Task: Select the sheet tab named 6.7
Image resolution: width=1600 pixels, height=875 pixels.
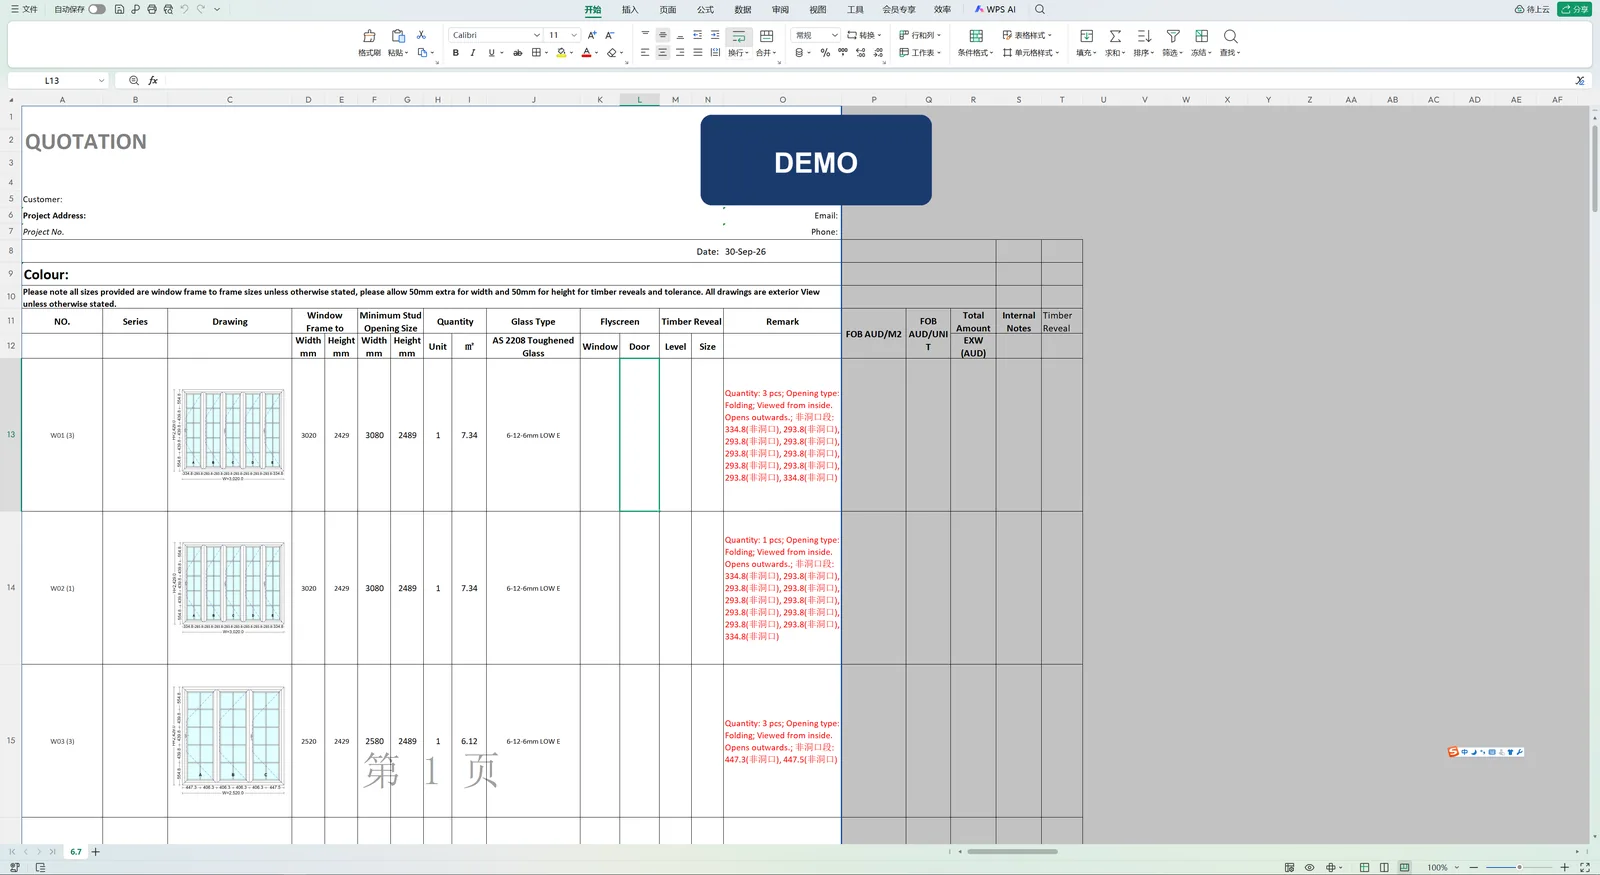Action: 76,852
